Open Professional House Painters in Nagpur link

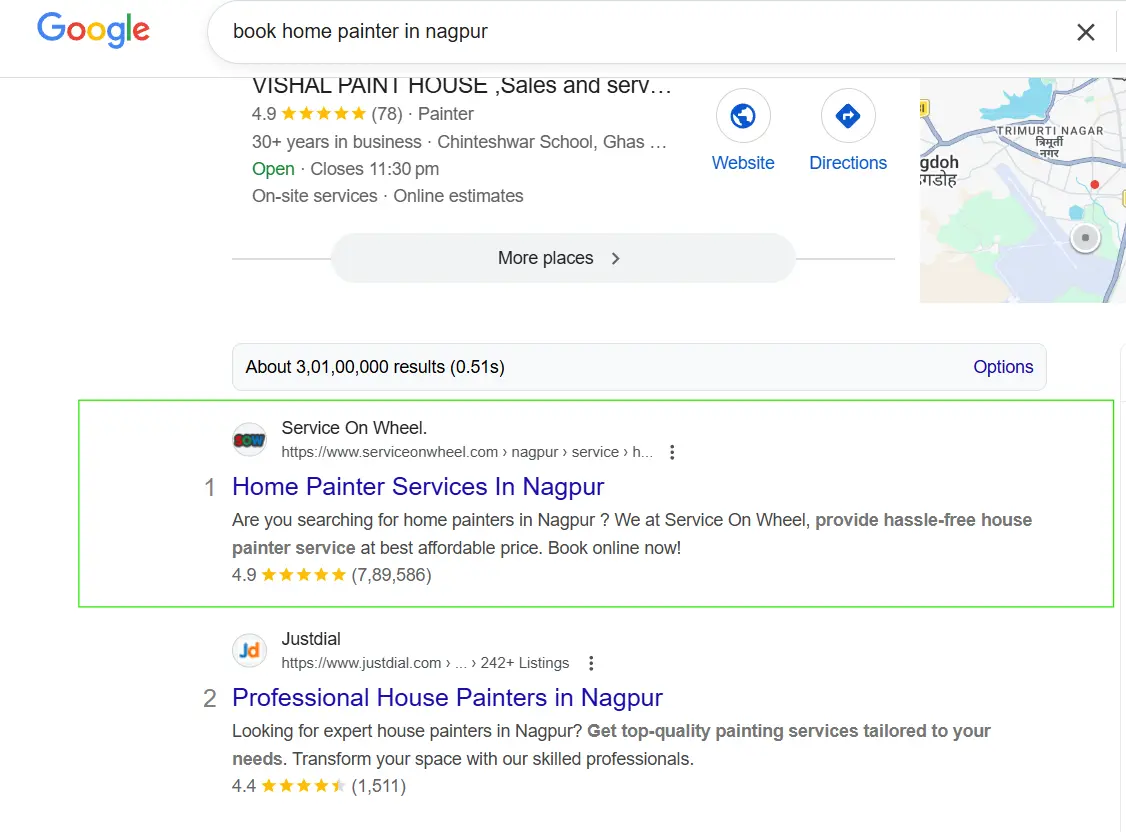[x=447, y=698]
